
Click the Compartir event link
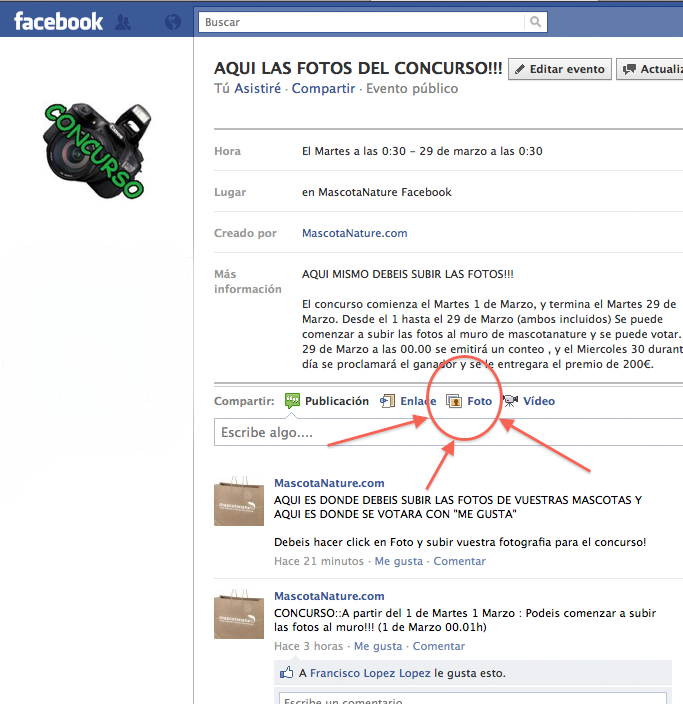coord(323,89)
